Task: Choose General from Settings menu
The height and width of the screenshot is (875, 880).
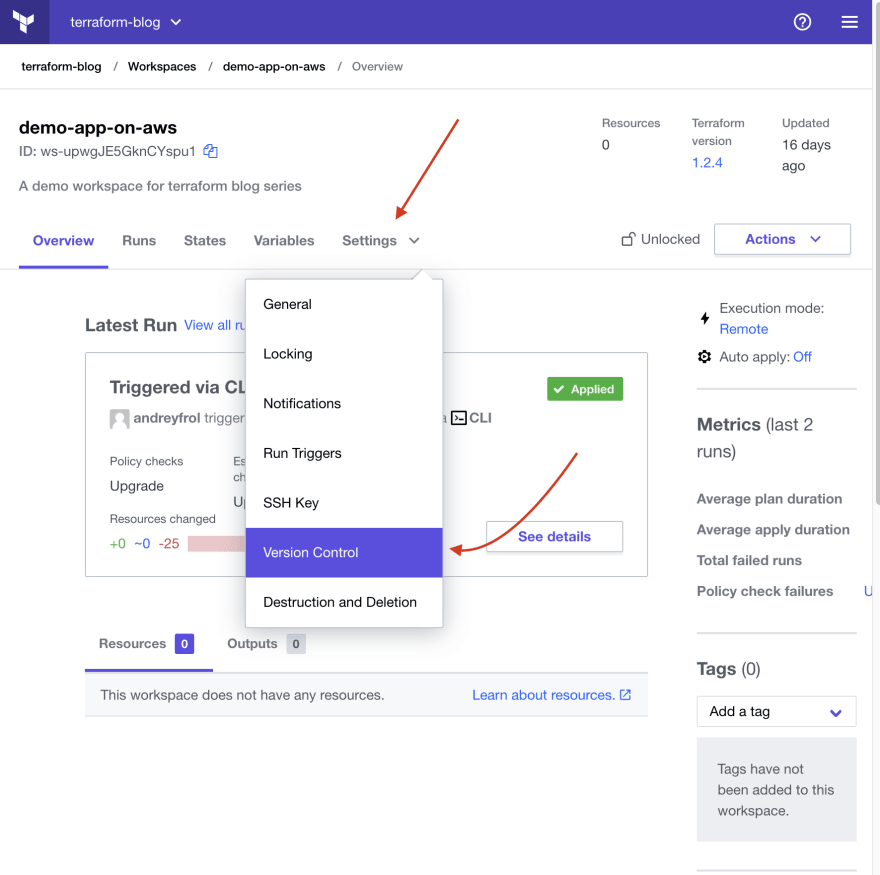Action: click(344, 304)
